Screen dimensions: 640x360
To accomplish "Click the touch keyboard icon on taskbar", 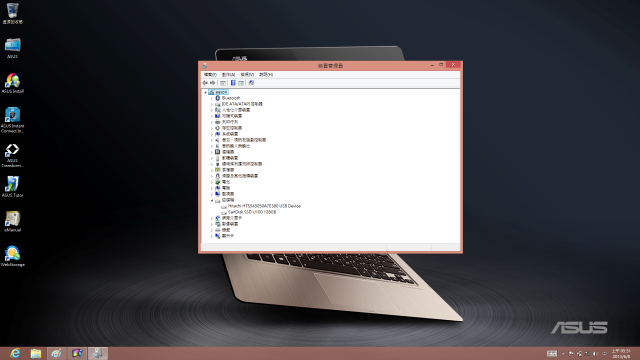I will [552, 353].
